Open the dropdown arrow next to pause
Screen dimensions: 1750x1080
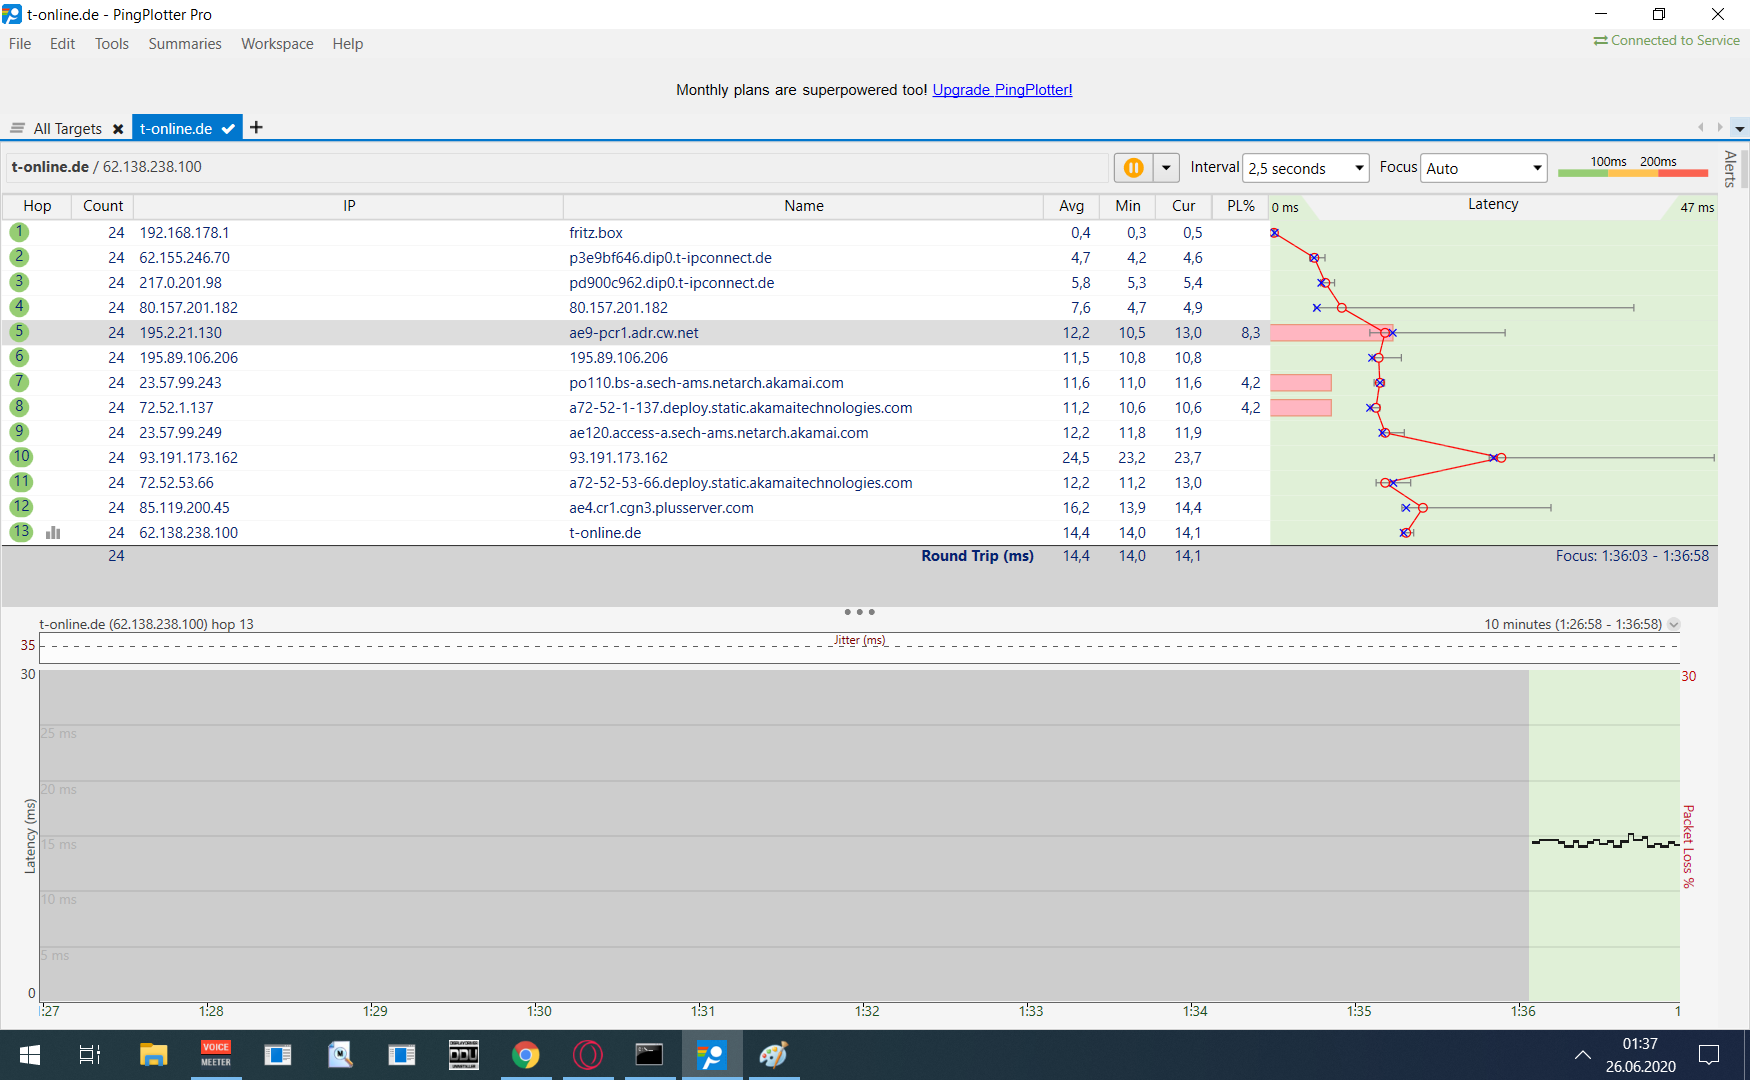(x=1166, y=168)
